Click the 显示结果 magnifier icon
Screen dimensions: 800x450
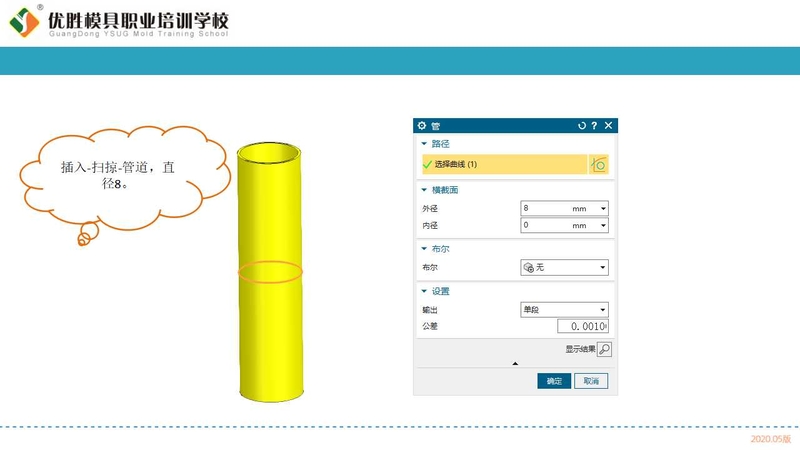(x=605, y=349)
